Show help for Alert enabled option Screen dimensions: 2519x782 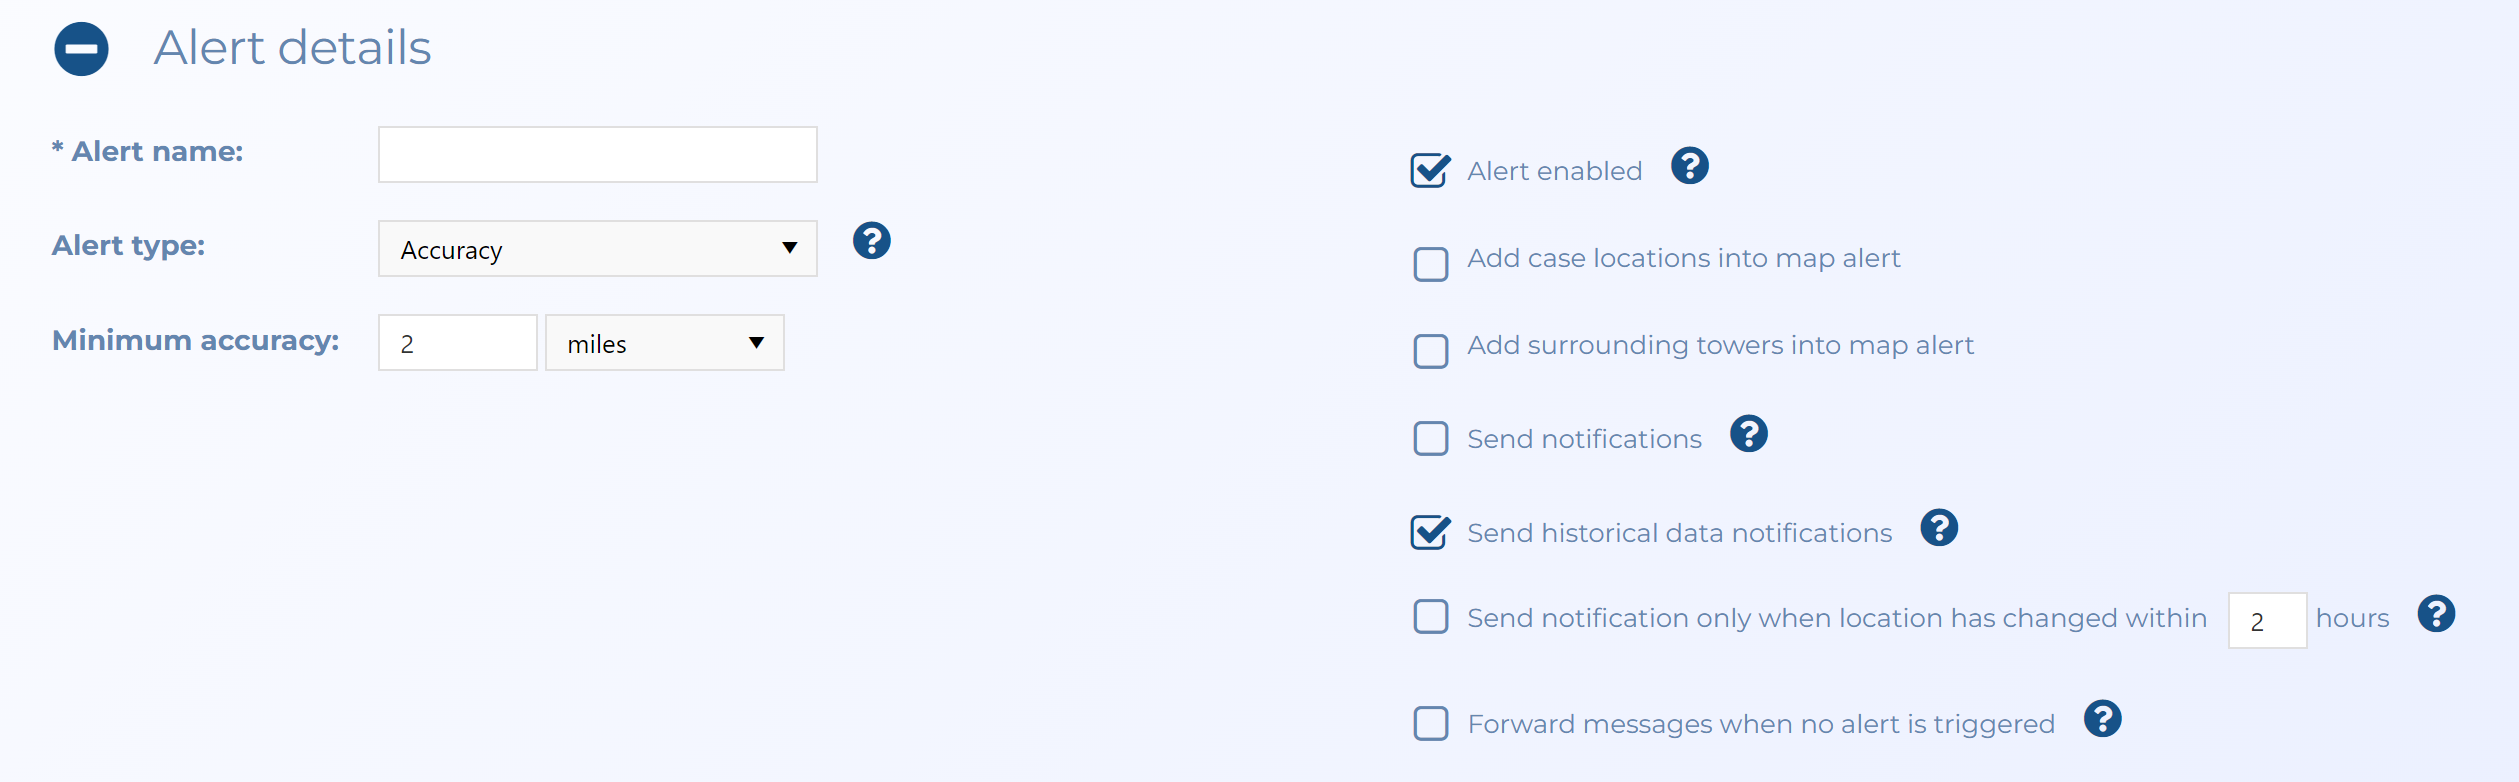point(1689,166)
